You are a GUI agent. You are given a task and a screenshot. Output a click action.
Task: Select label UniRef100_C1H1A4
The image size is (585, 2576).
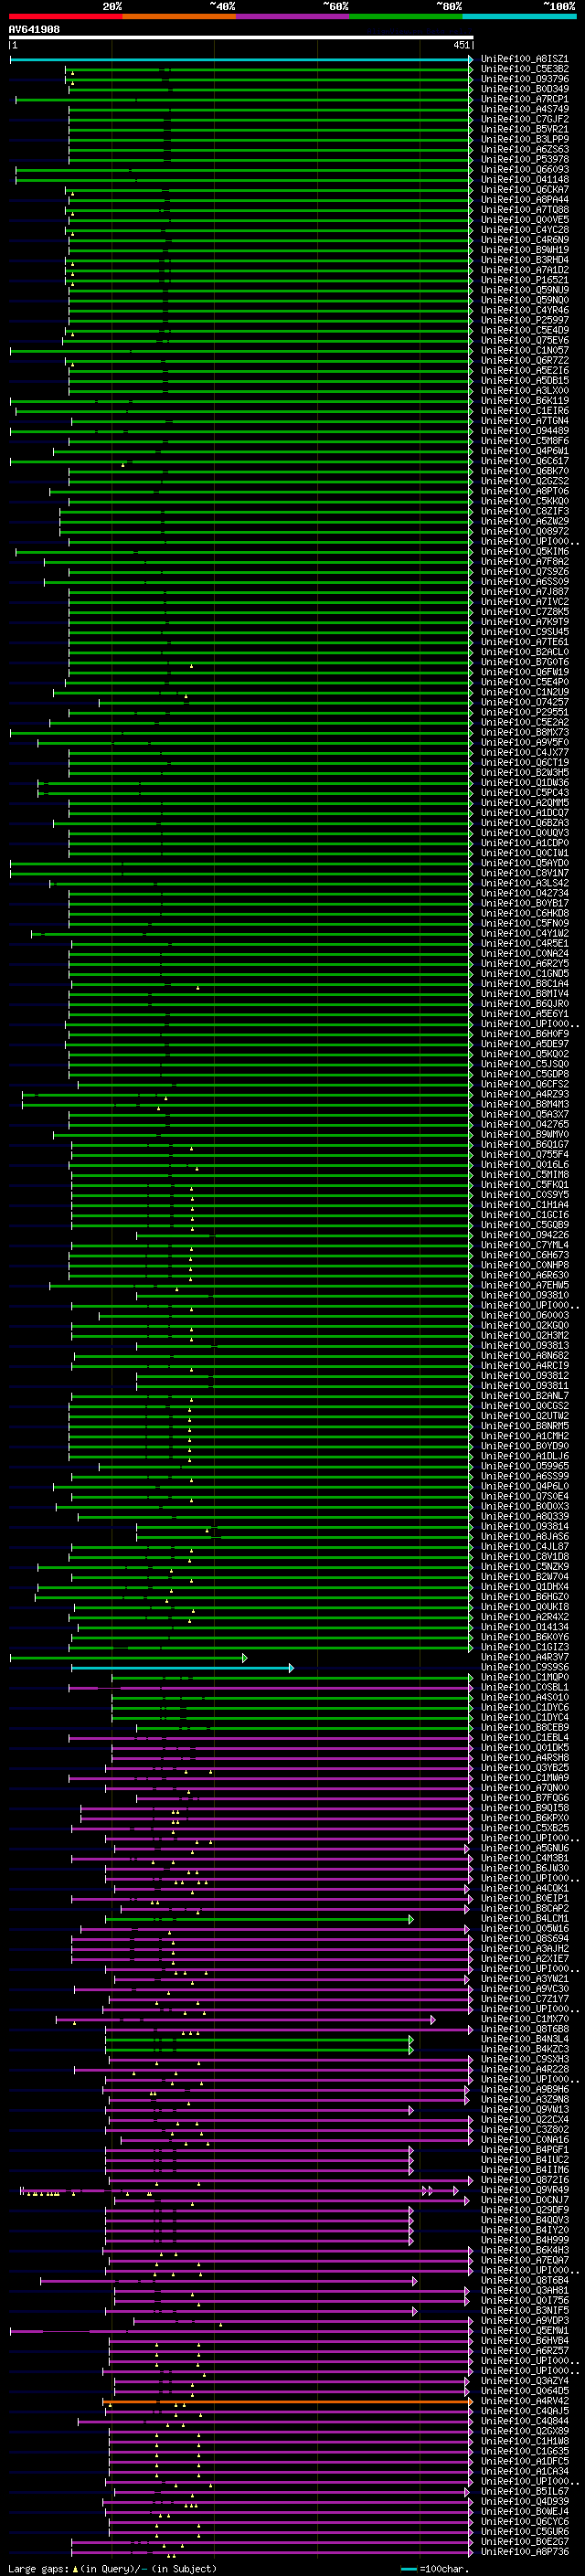point(524,1204)
